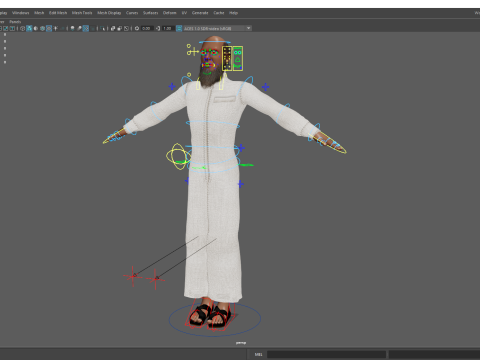Select the light blue head circle control
Screen dimensions: 480x360
tap(215, 42)
